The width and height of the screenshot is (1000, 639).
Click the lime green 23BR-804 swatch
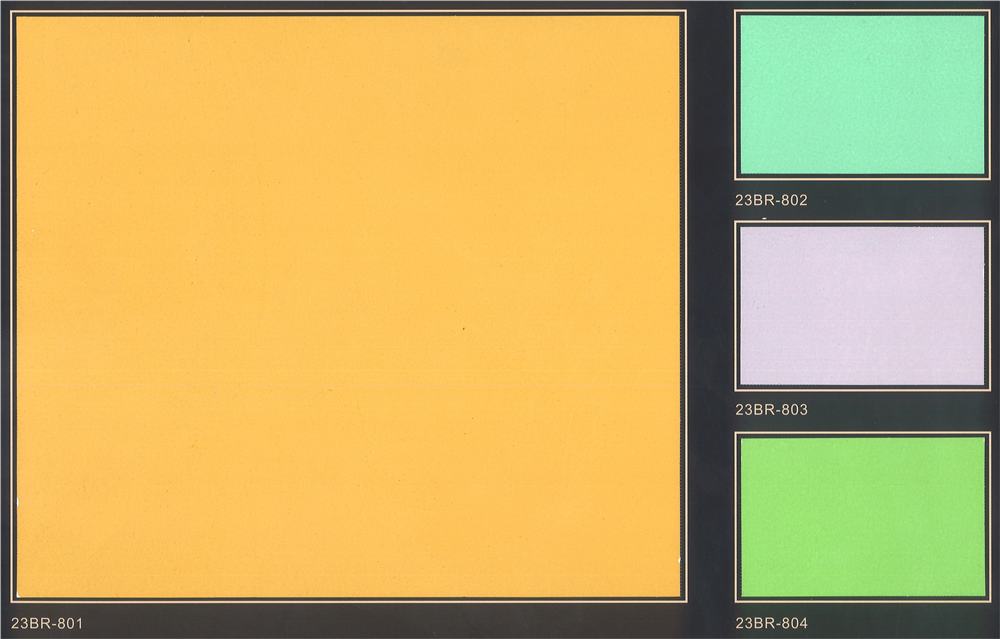click(862, 516)
